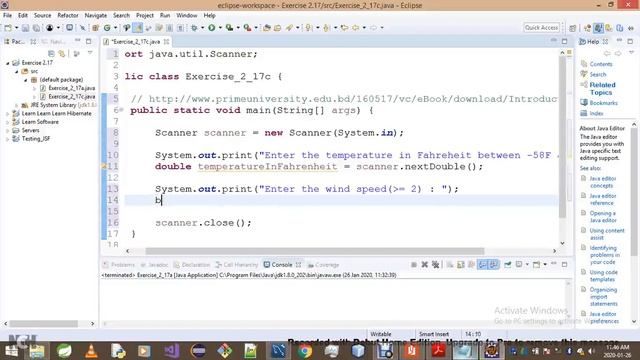Open the File menu
The image size is (640, 360).
tap(7, 16)
